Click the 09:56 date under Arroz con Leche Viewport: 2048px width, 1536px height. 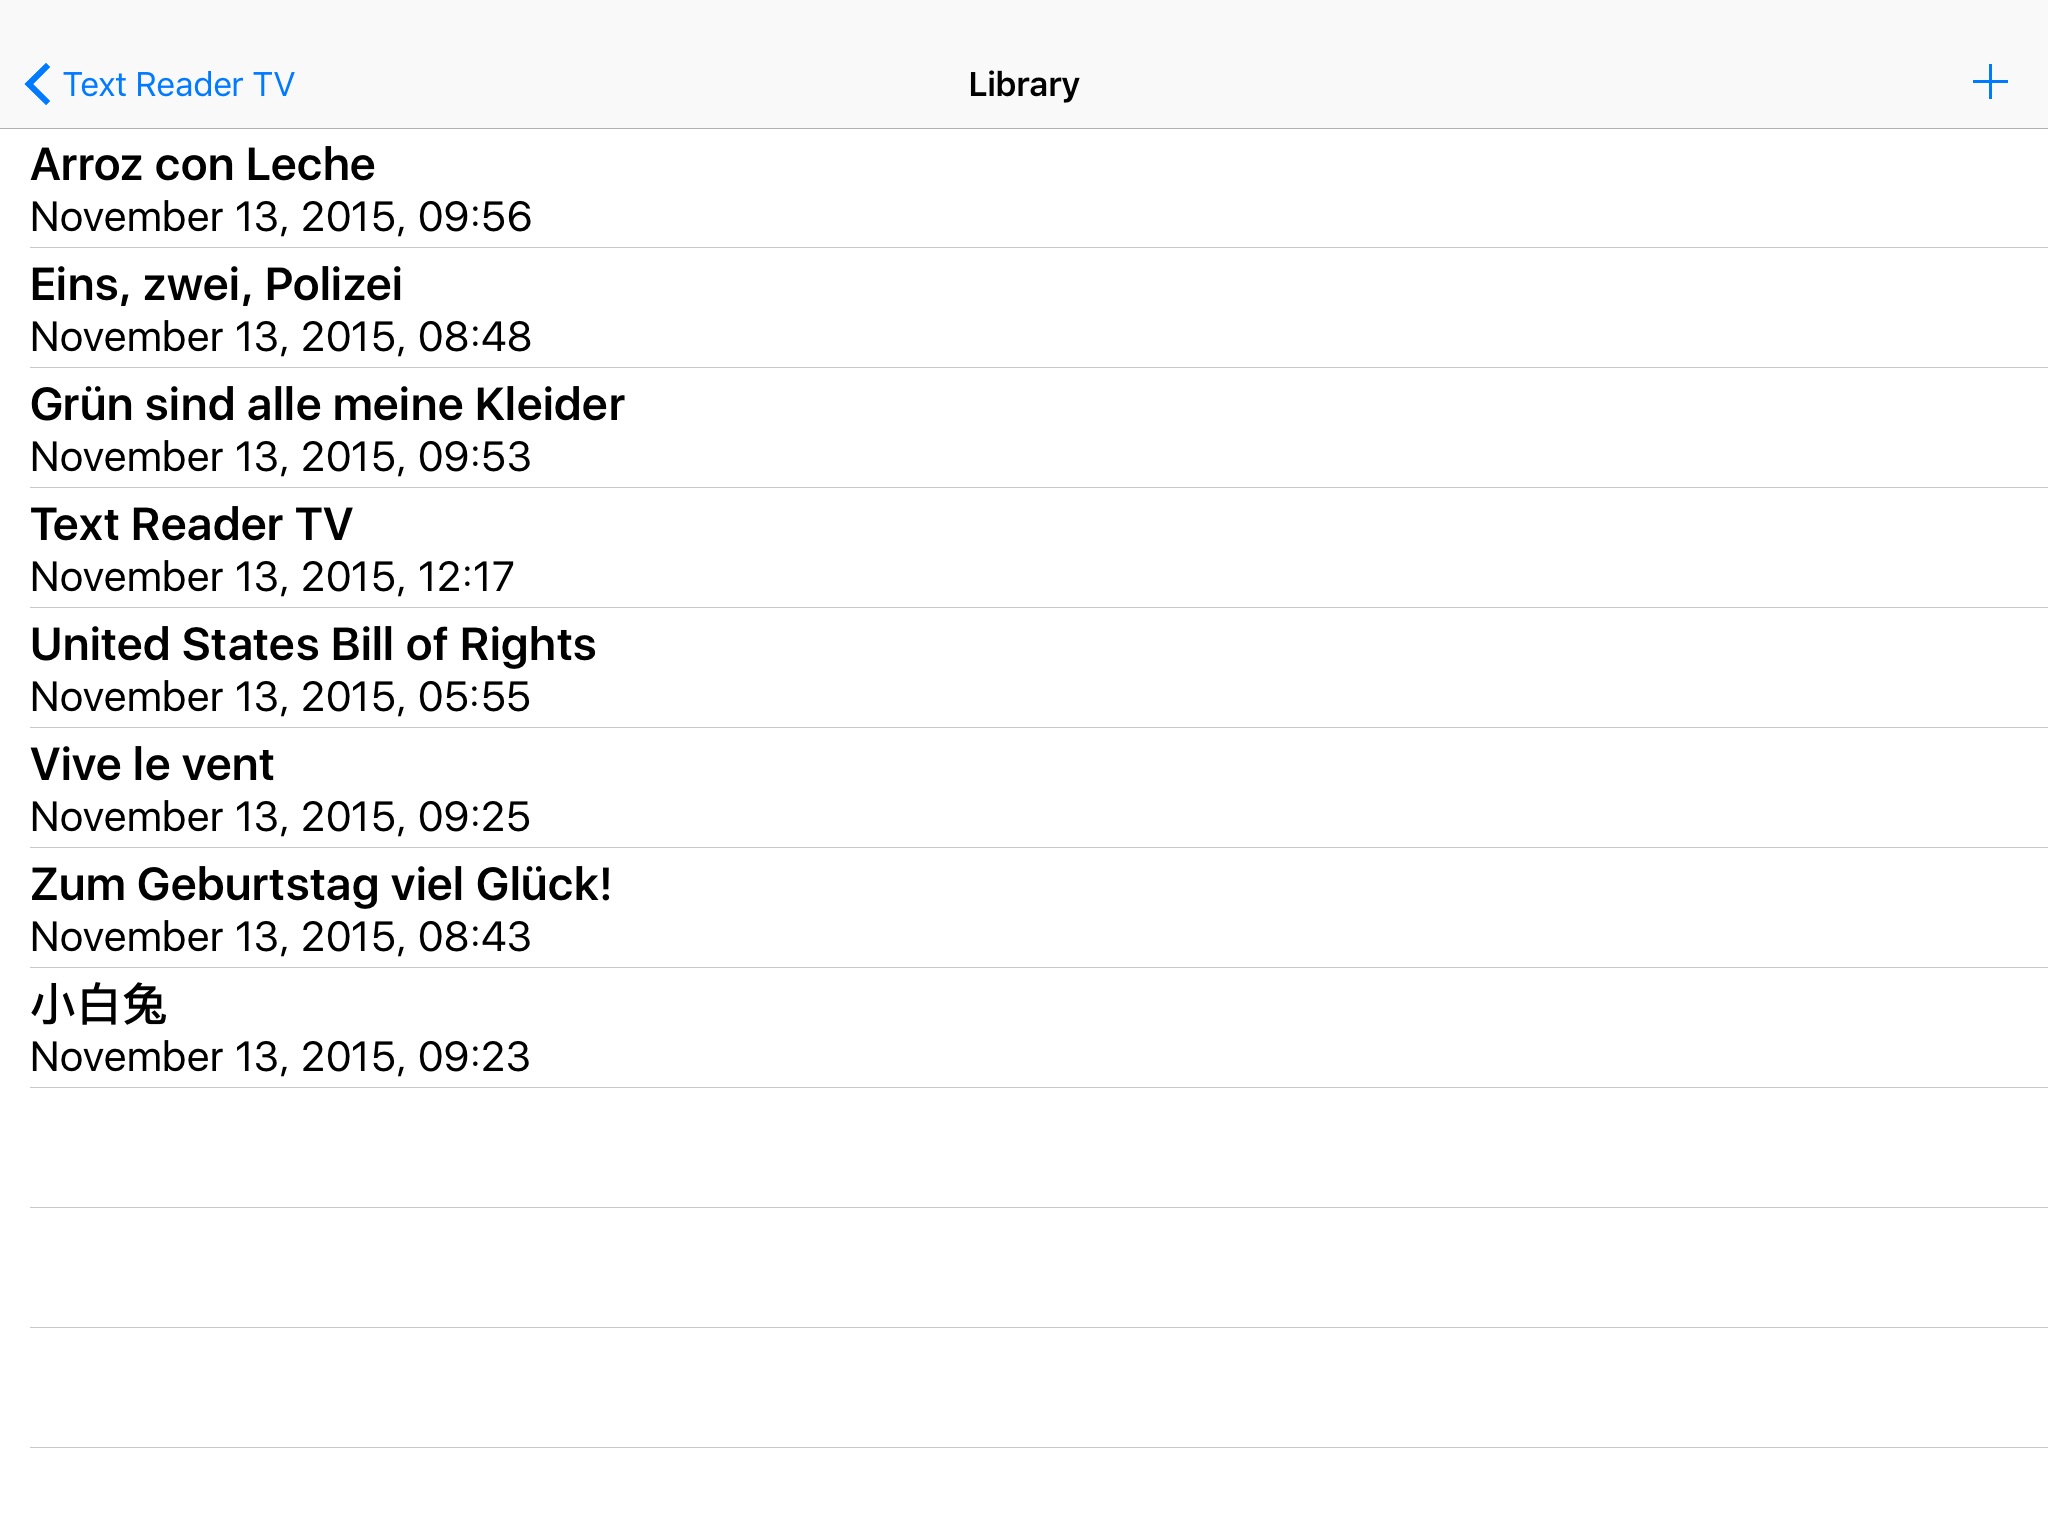(281, 217)
